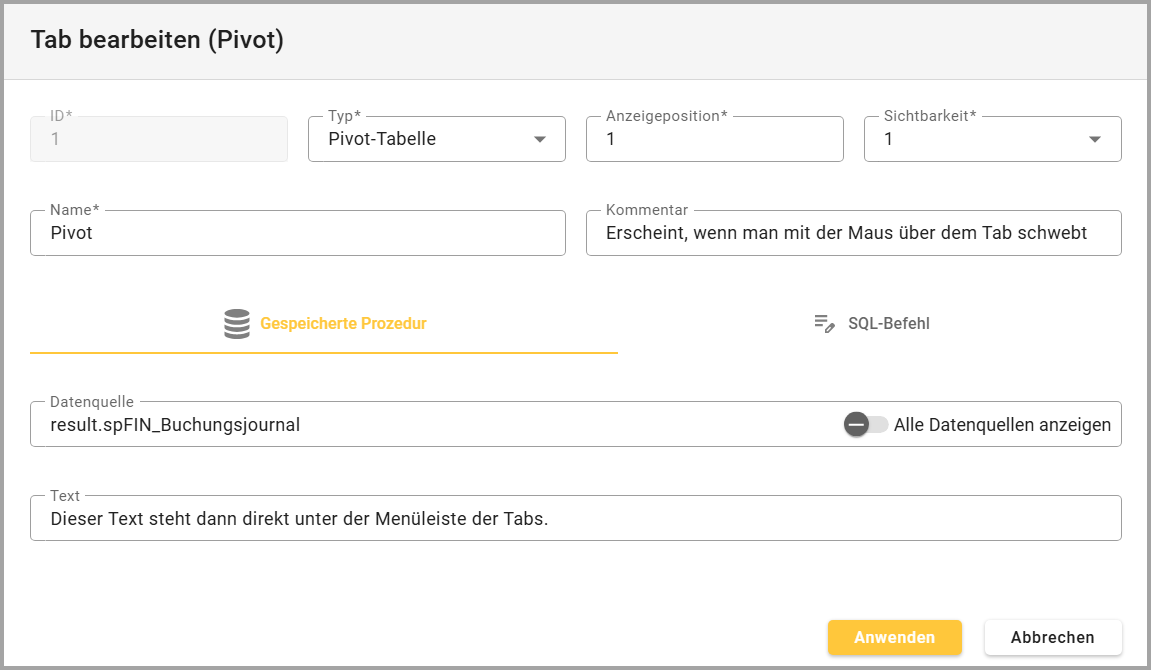Click the 'Alle Datenquellen anzeigen' label text
1151x670 pixels.
pos(1002,425)
